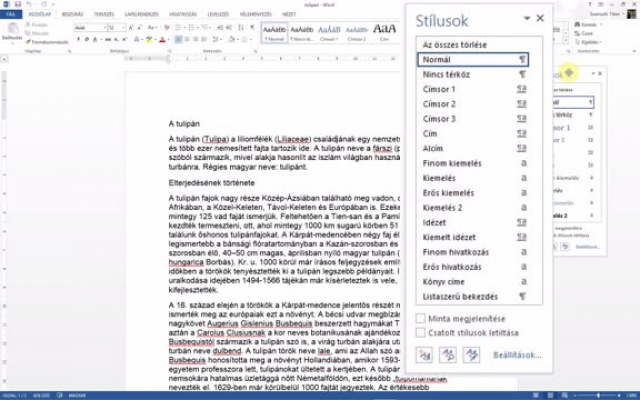Image resolution: width=640 pixels, height=400 pixels.
Task: Switch to the TERVEZÉS ribbon tab
Action: coord(104,14)
